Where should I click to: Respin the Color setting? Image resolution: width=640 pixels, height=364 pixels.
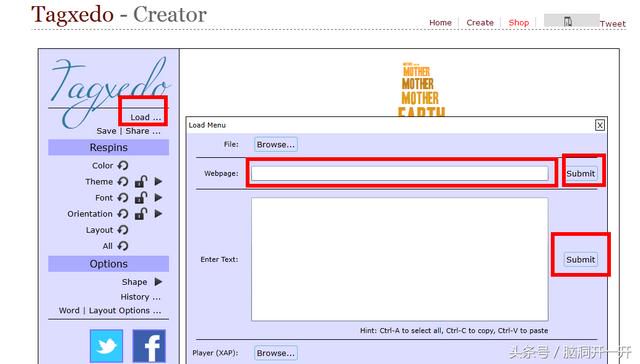click(123, 165)
